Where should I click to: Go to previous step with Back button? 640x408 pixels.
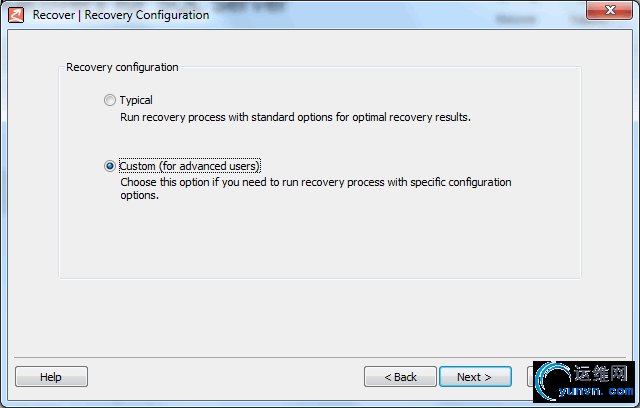tap(400, 377)
